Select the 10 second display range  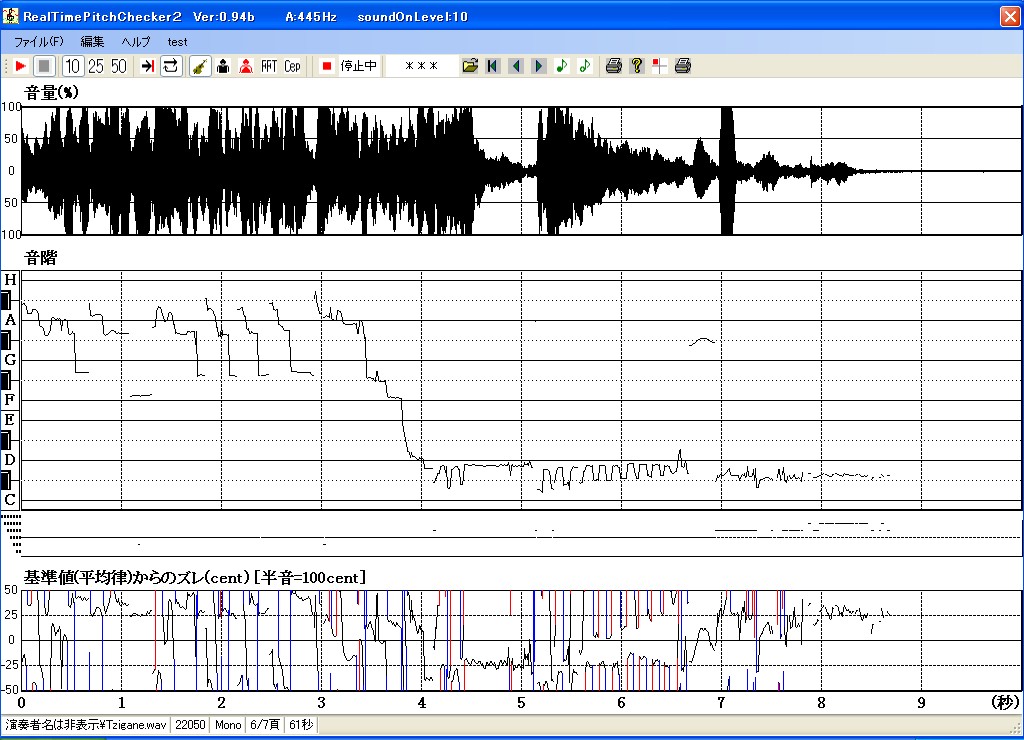tap(72, 66)
